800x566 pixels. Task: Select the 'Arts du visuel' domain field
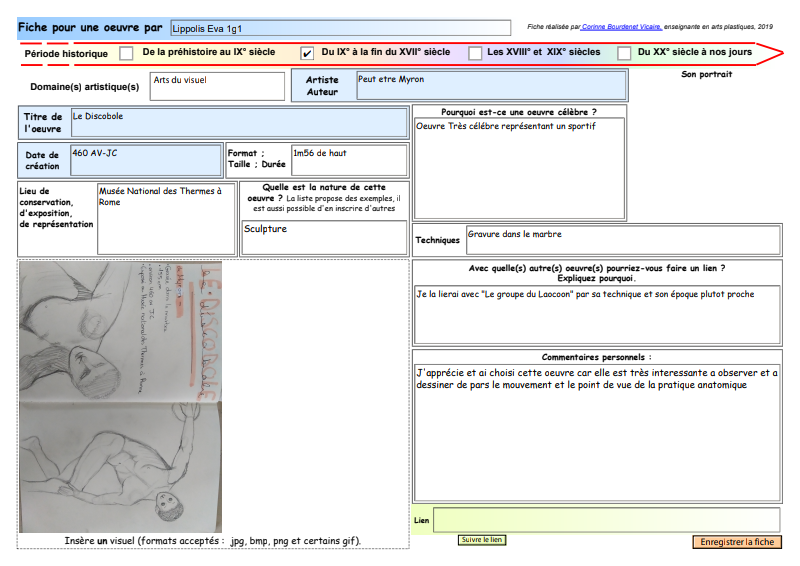217,86
